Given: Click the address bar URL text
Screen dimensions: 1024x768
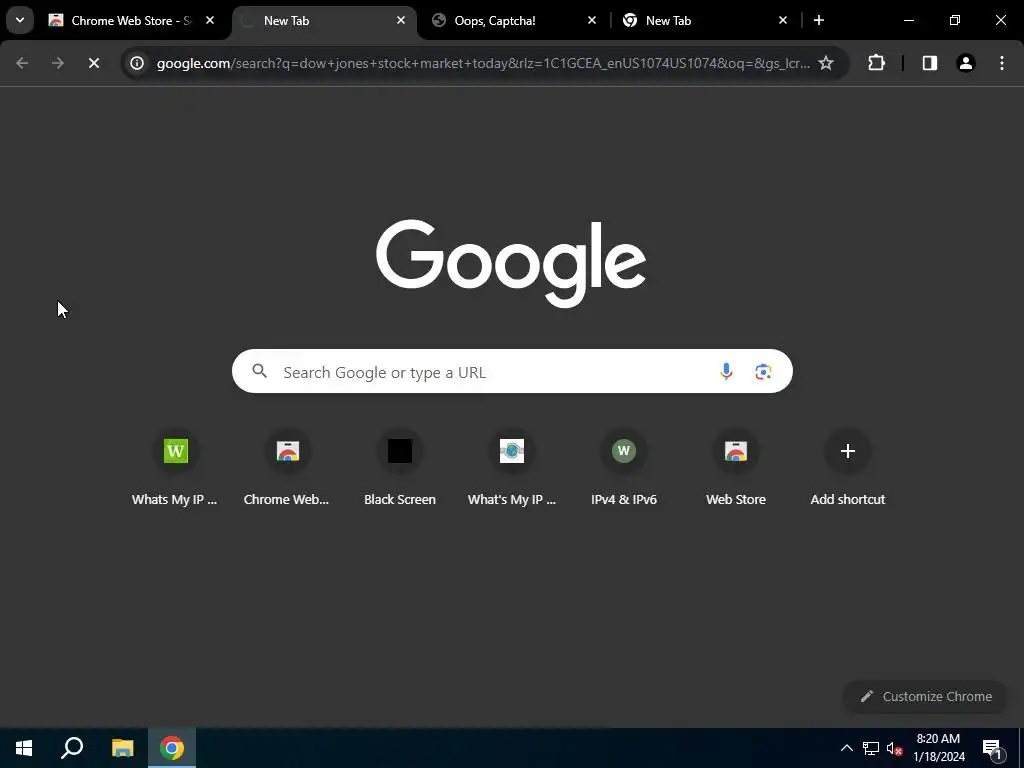Looking at the screenshot, I should click(483, 63).
